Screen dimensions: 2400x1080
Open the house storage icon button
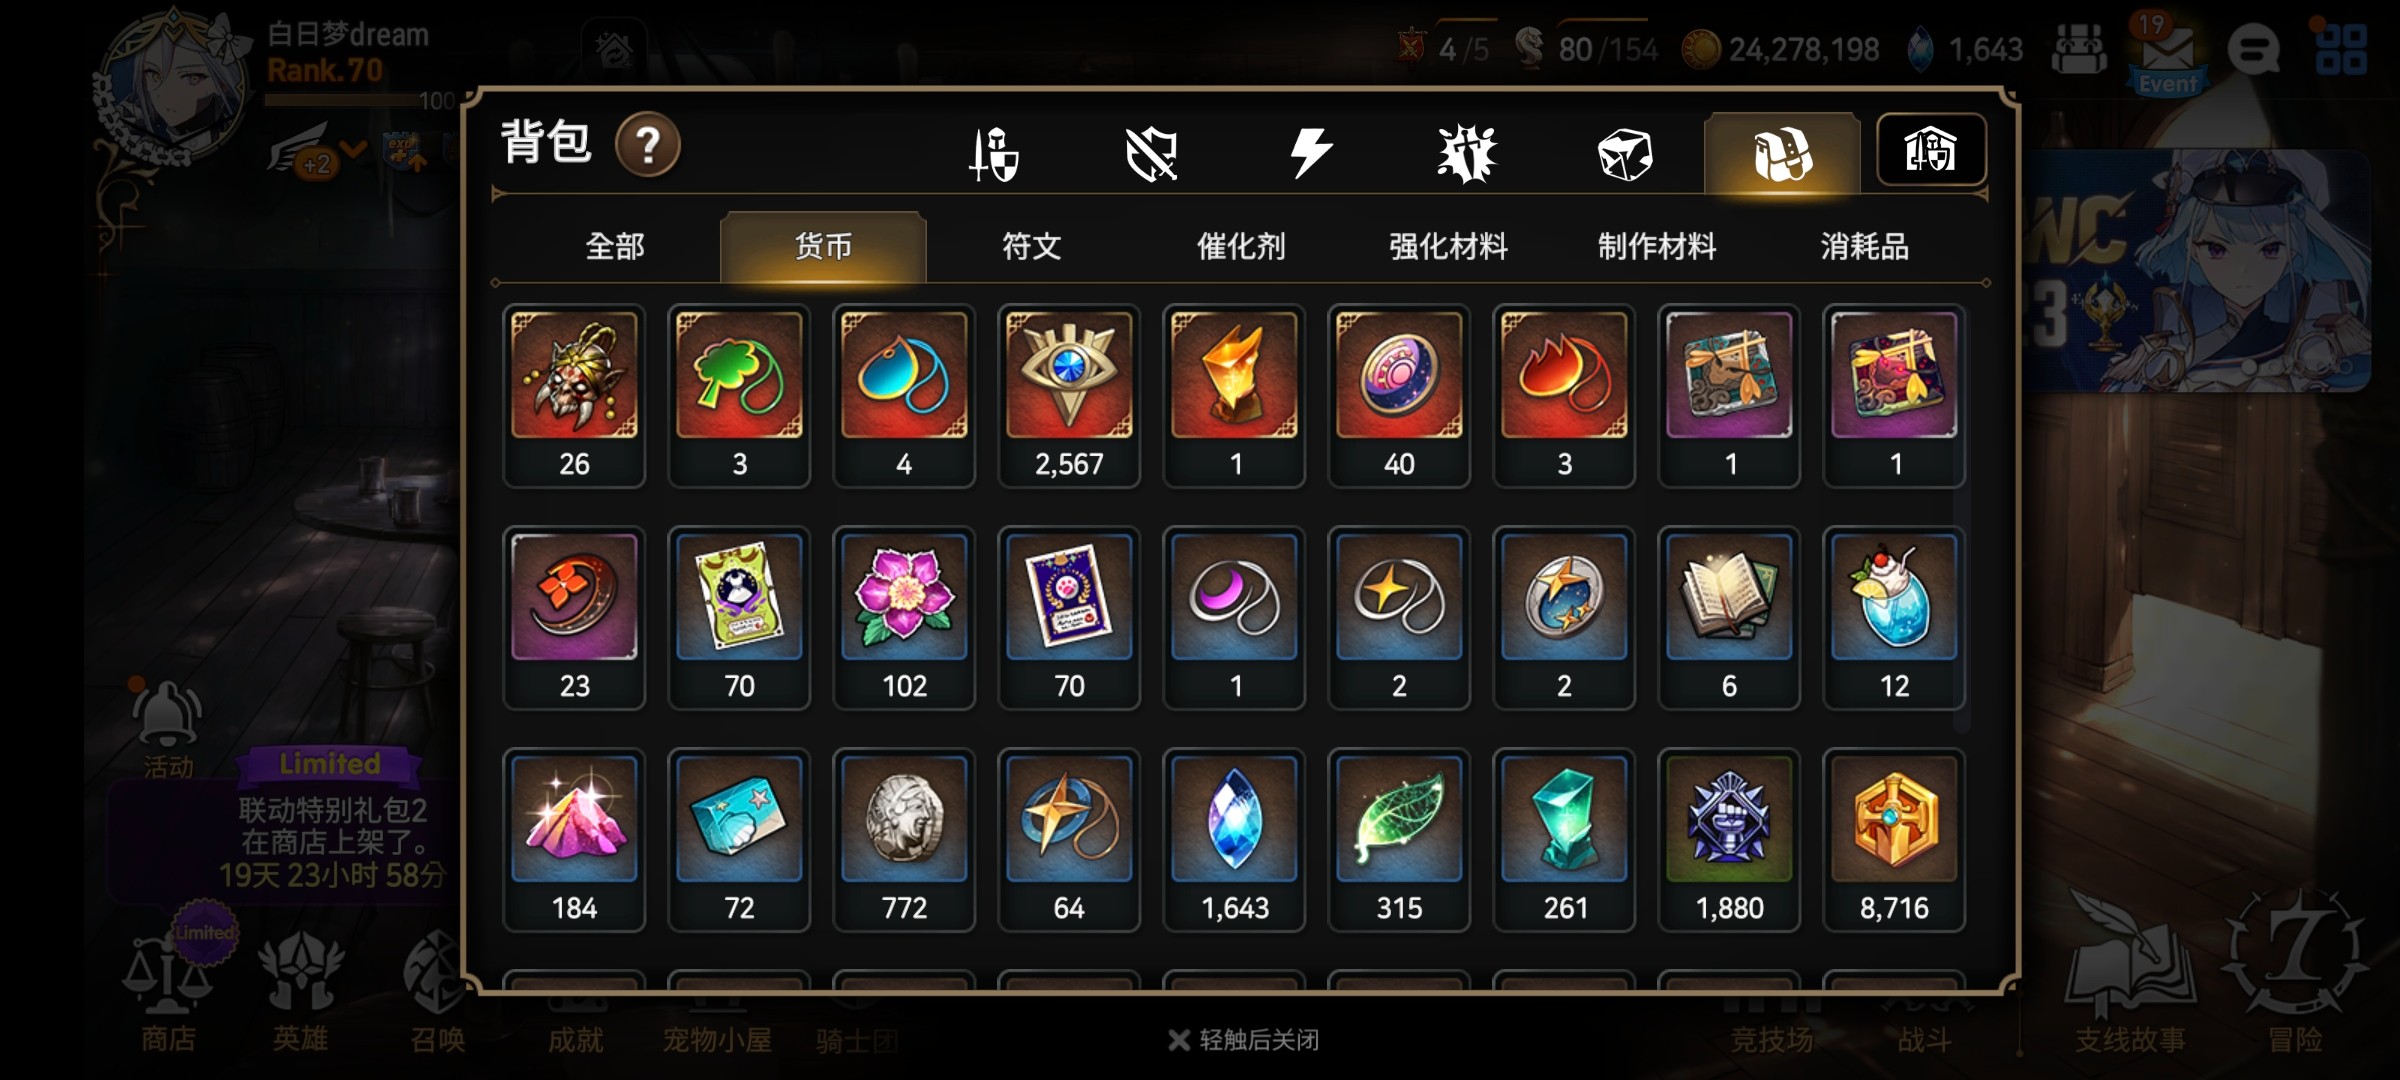coord(1931,150)
